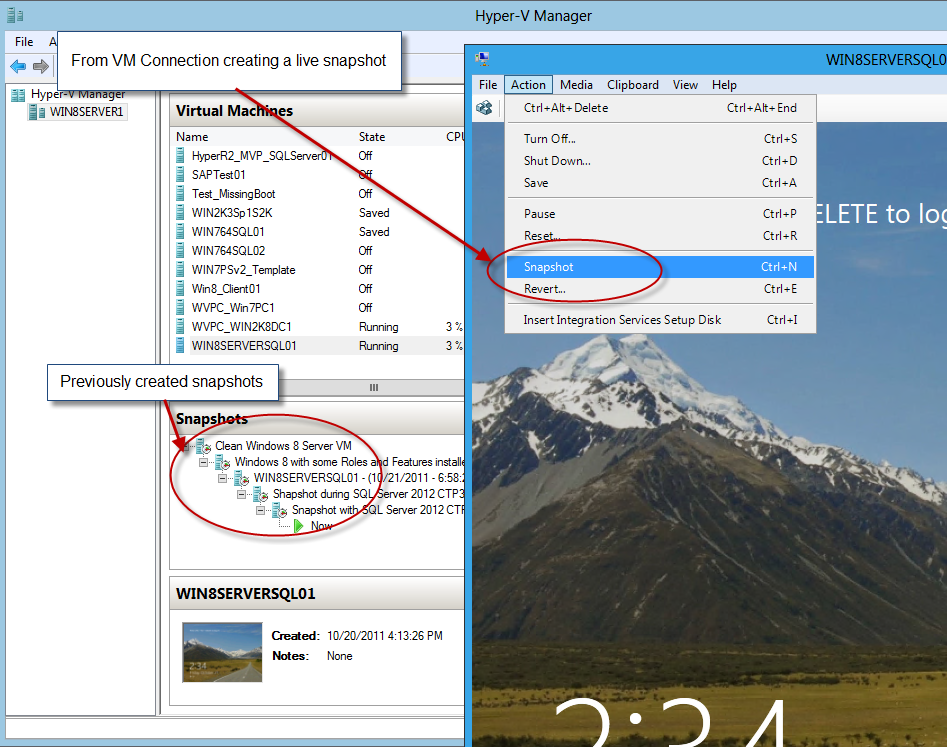
Task: Select the Now entry in Snapshots tree
Action: [321, 526]
